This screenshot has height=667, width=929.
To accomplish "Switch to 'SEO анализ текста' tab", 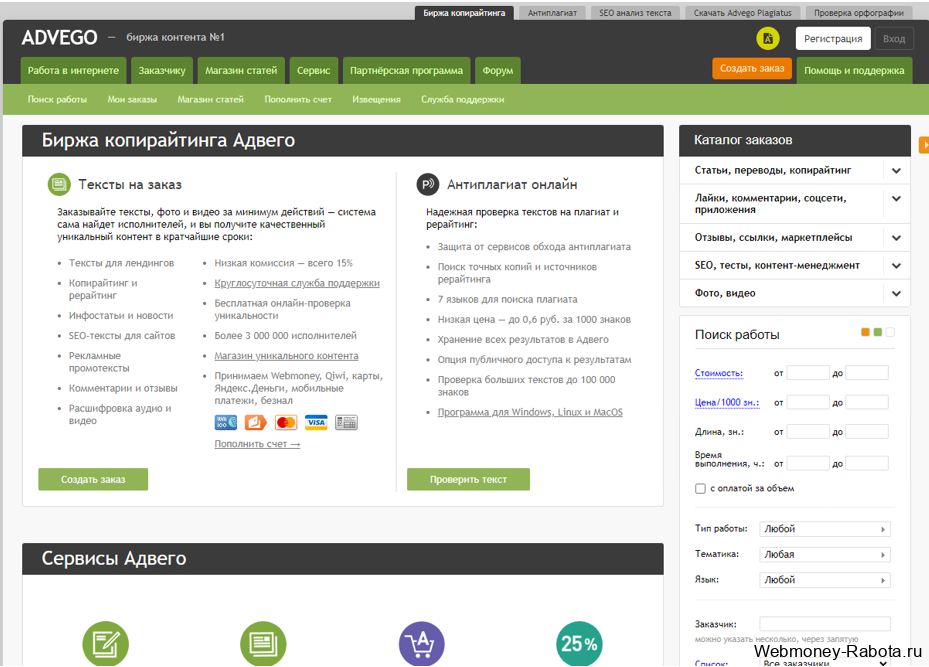I will pos(635,12).
